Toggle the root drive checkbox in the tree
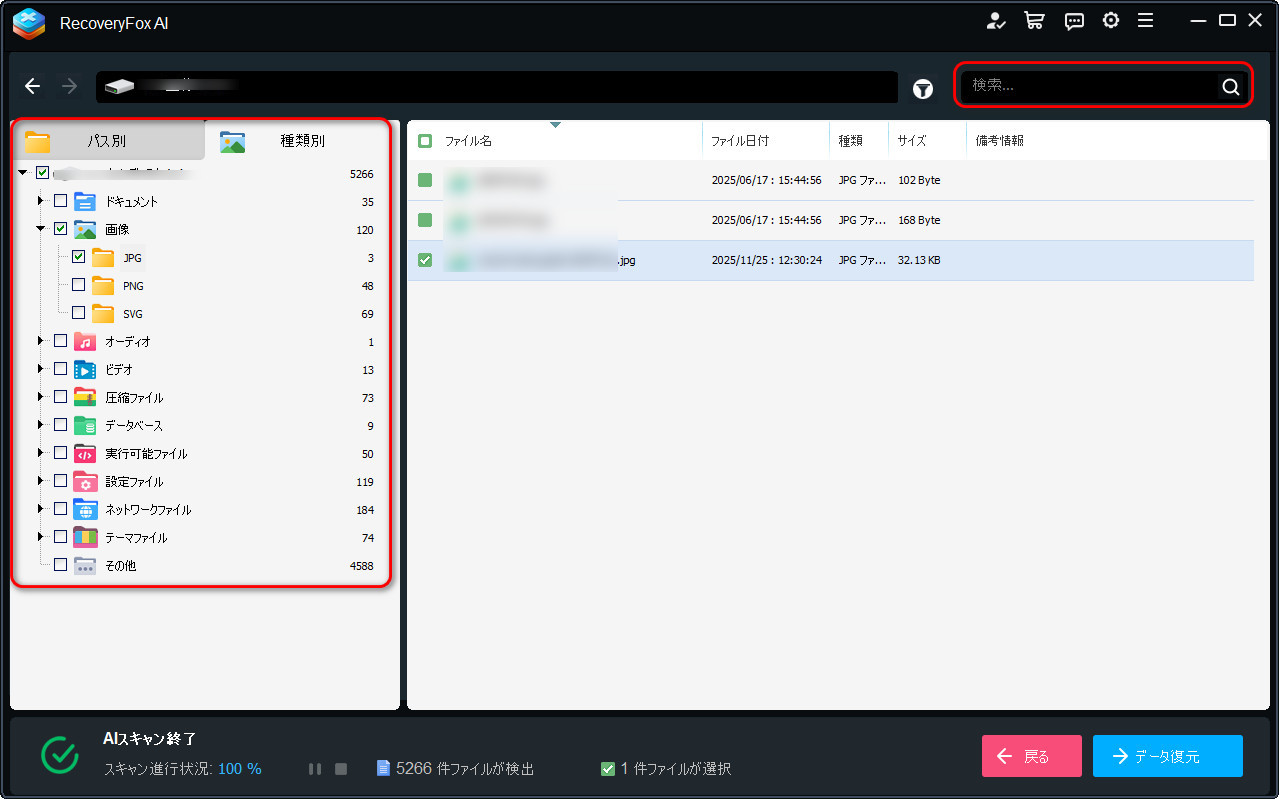This screenshot has width=1279, height=799. [x=42, y=173]
